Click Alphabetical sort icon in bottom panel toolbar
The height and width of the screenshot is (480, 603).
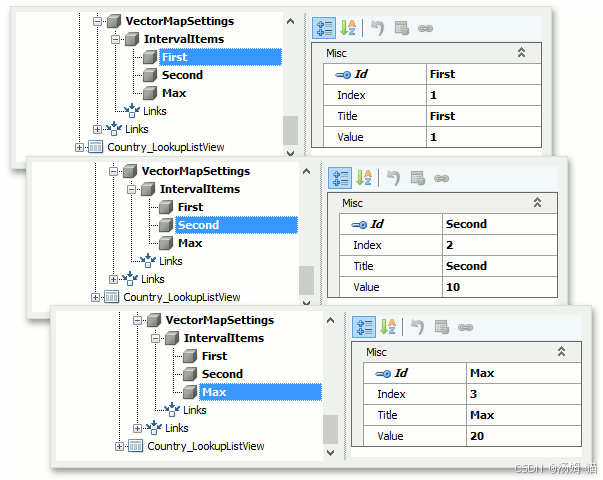coord(388,327)
